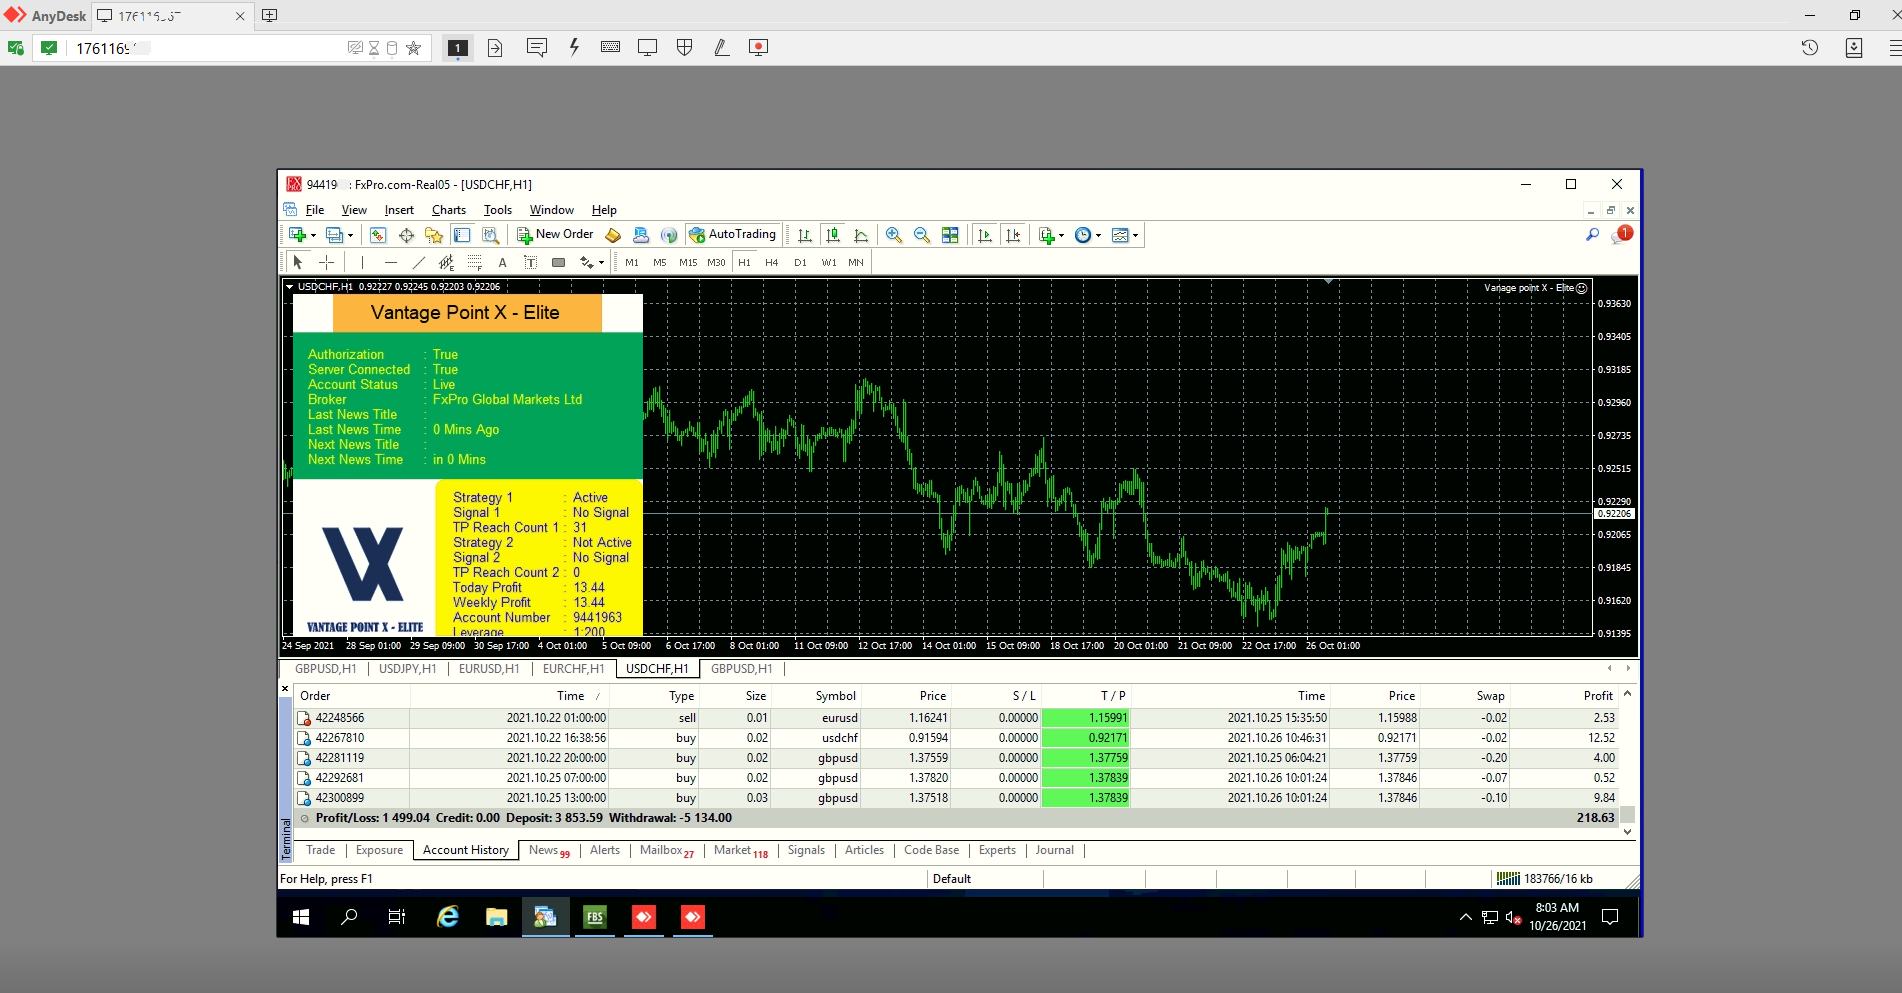Sort history by Symbol column header
Screen dimensions: 1902x993
[x=835, y=696]
